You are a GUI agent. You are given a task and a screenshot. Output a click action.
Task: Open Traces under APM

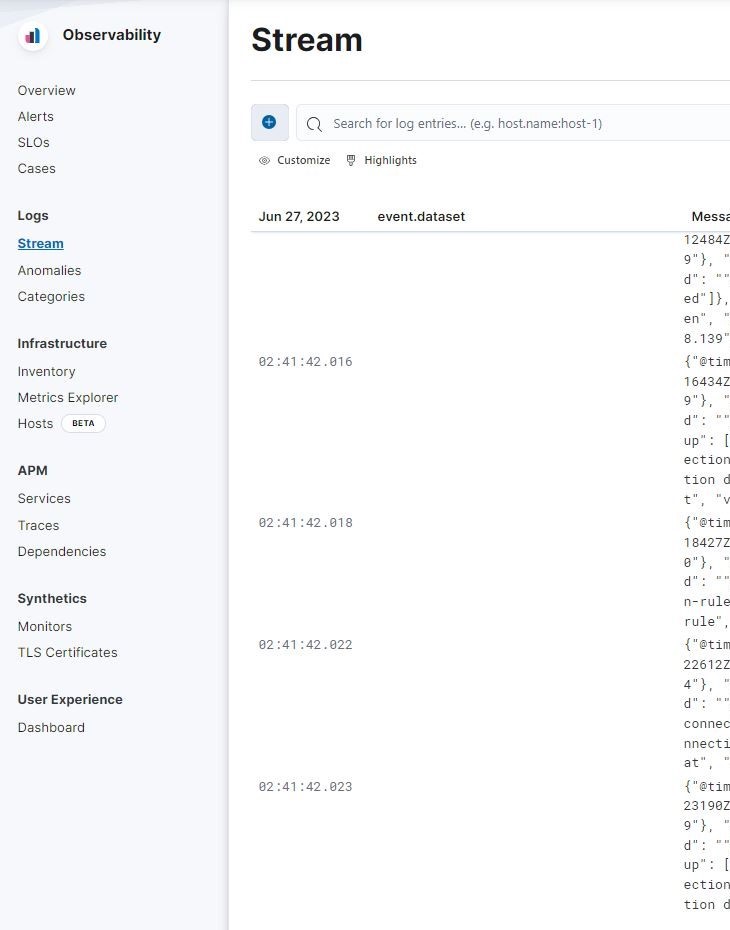point(38,525)
